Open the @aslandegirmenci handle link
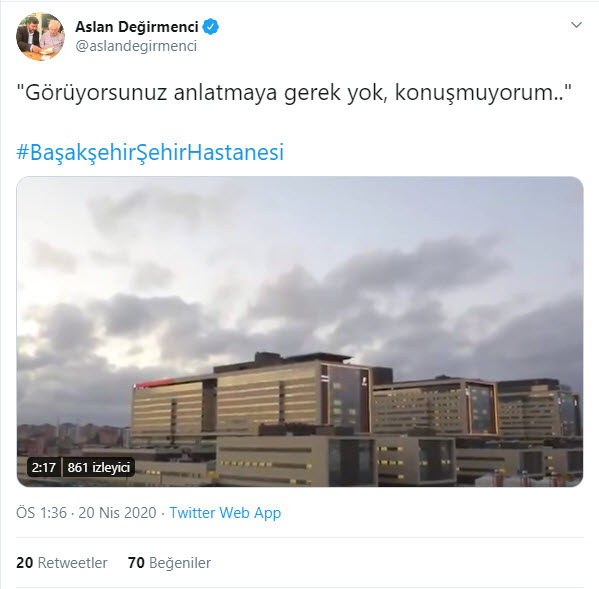 [136, 46]
